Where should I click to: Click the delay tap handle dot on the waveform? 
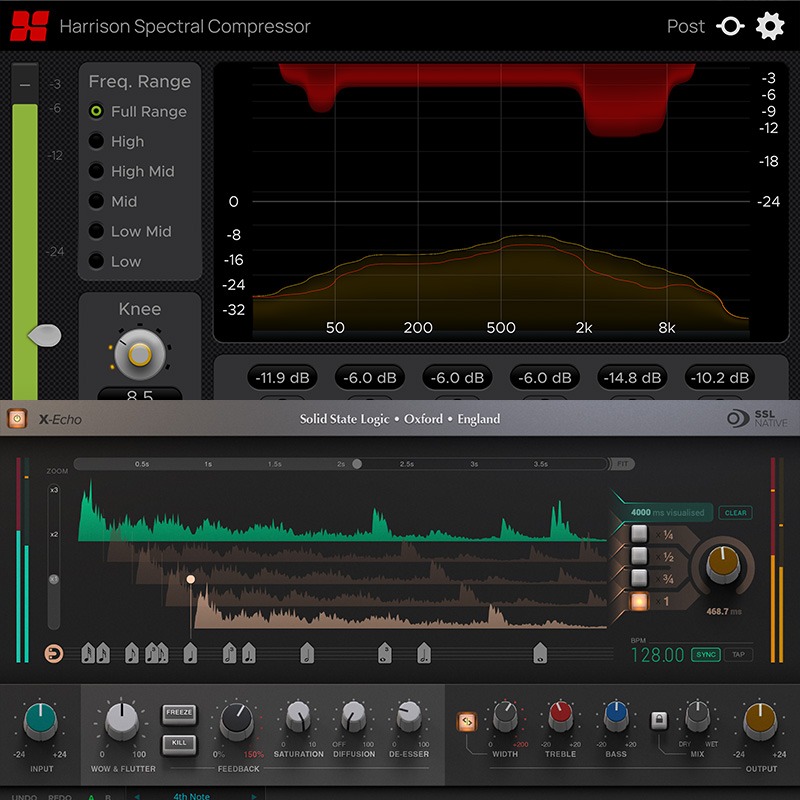191,579
